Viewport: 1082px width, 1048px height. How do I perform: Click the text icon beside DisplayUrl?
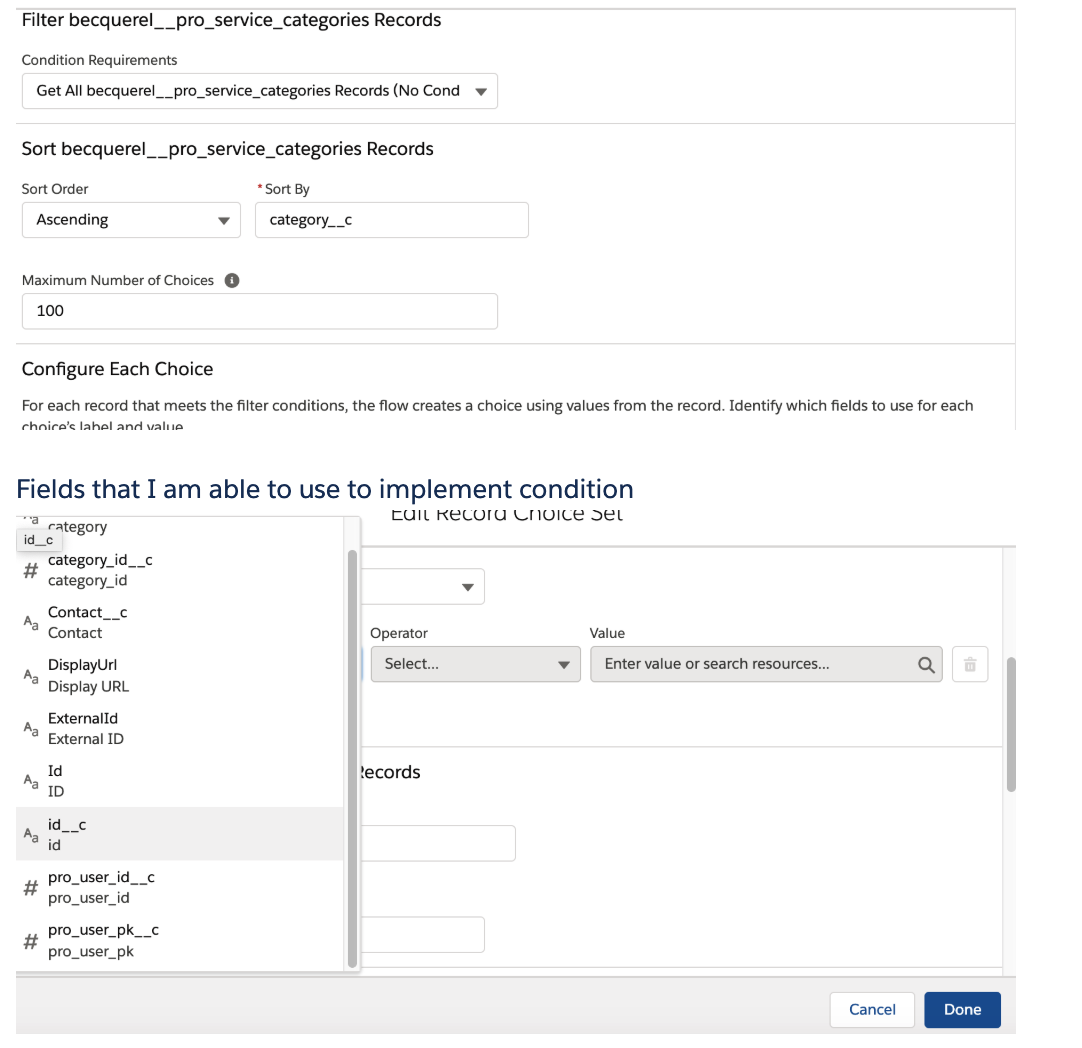pos(31,675)
